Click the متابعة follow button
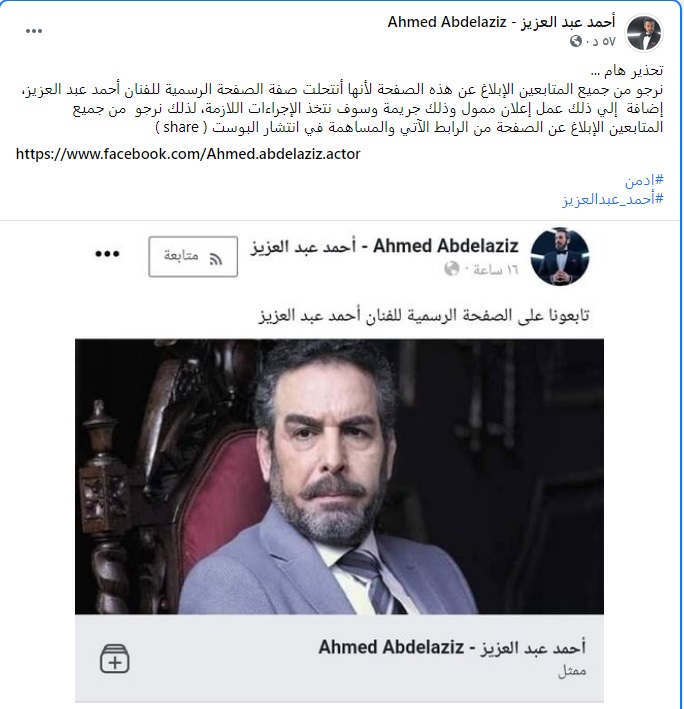 tap(193, 256)
